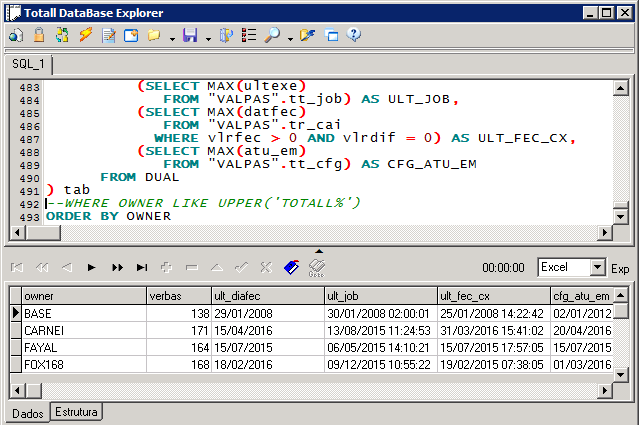Click the verbas column header
Viewport: 639px width, 425px height.
pyautogui.click(x=179, y=296)
